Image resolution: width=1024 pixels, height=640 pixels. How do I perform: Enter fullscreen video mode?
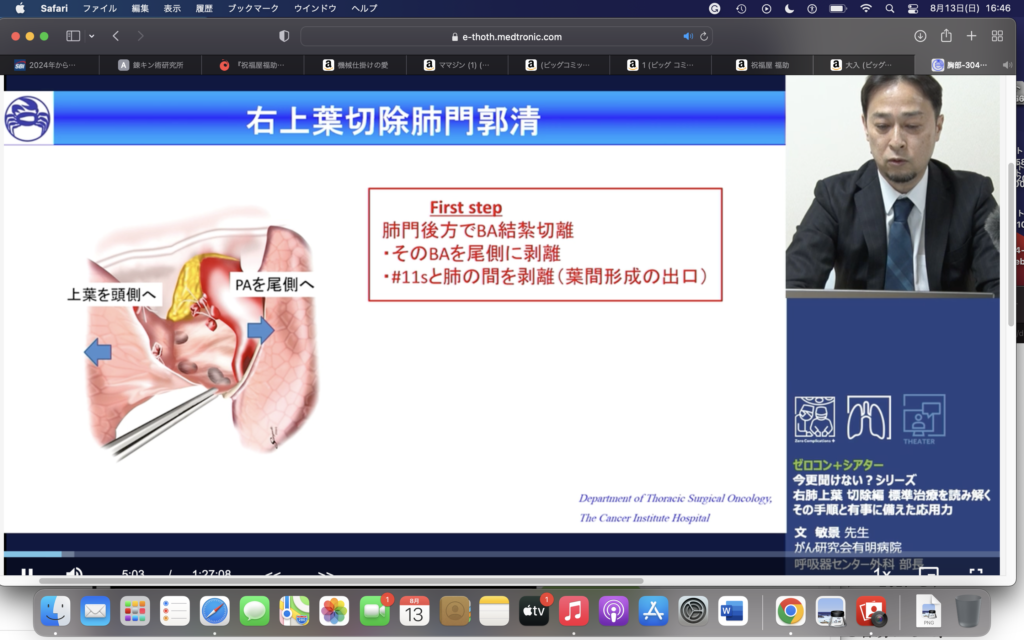point(975,574)
